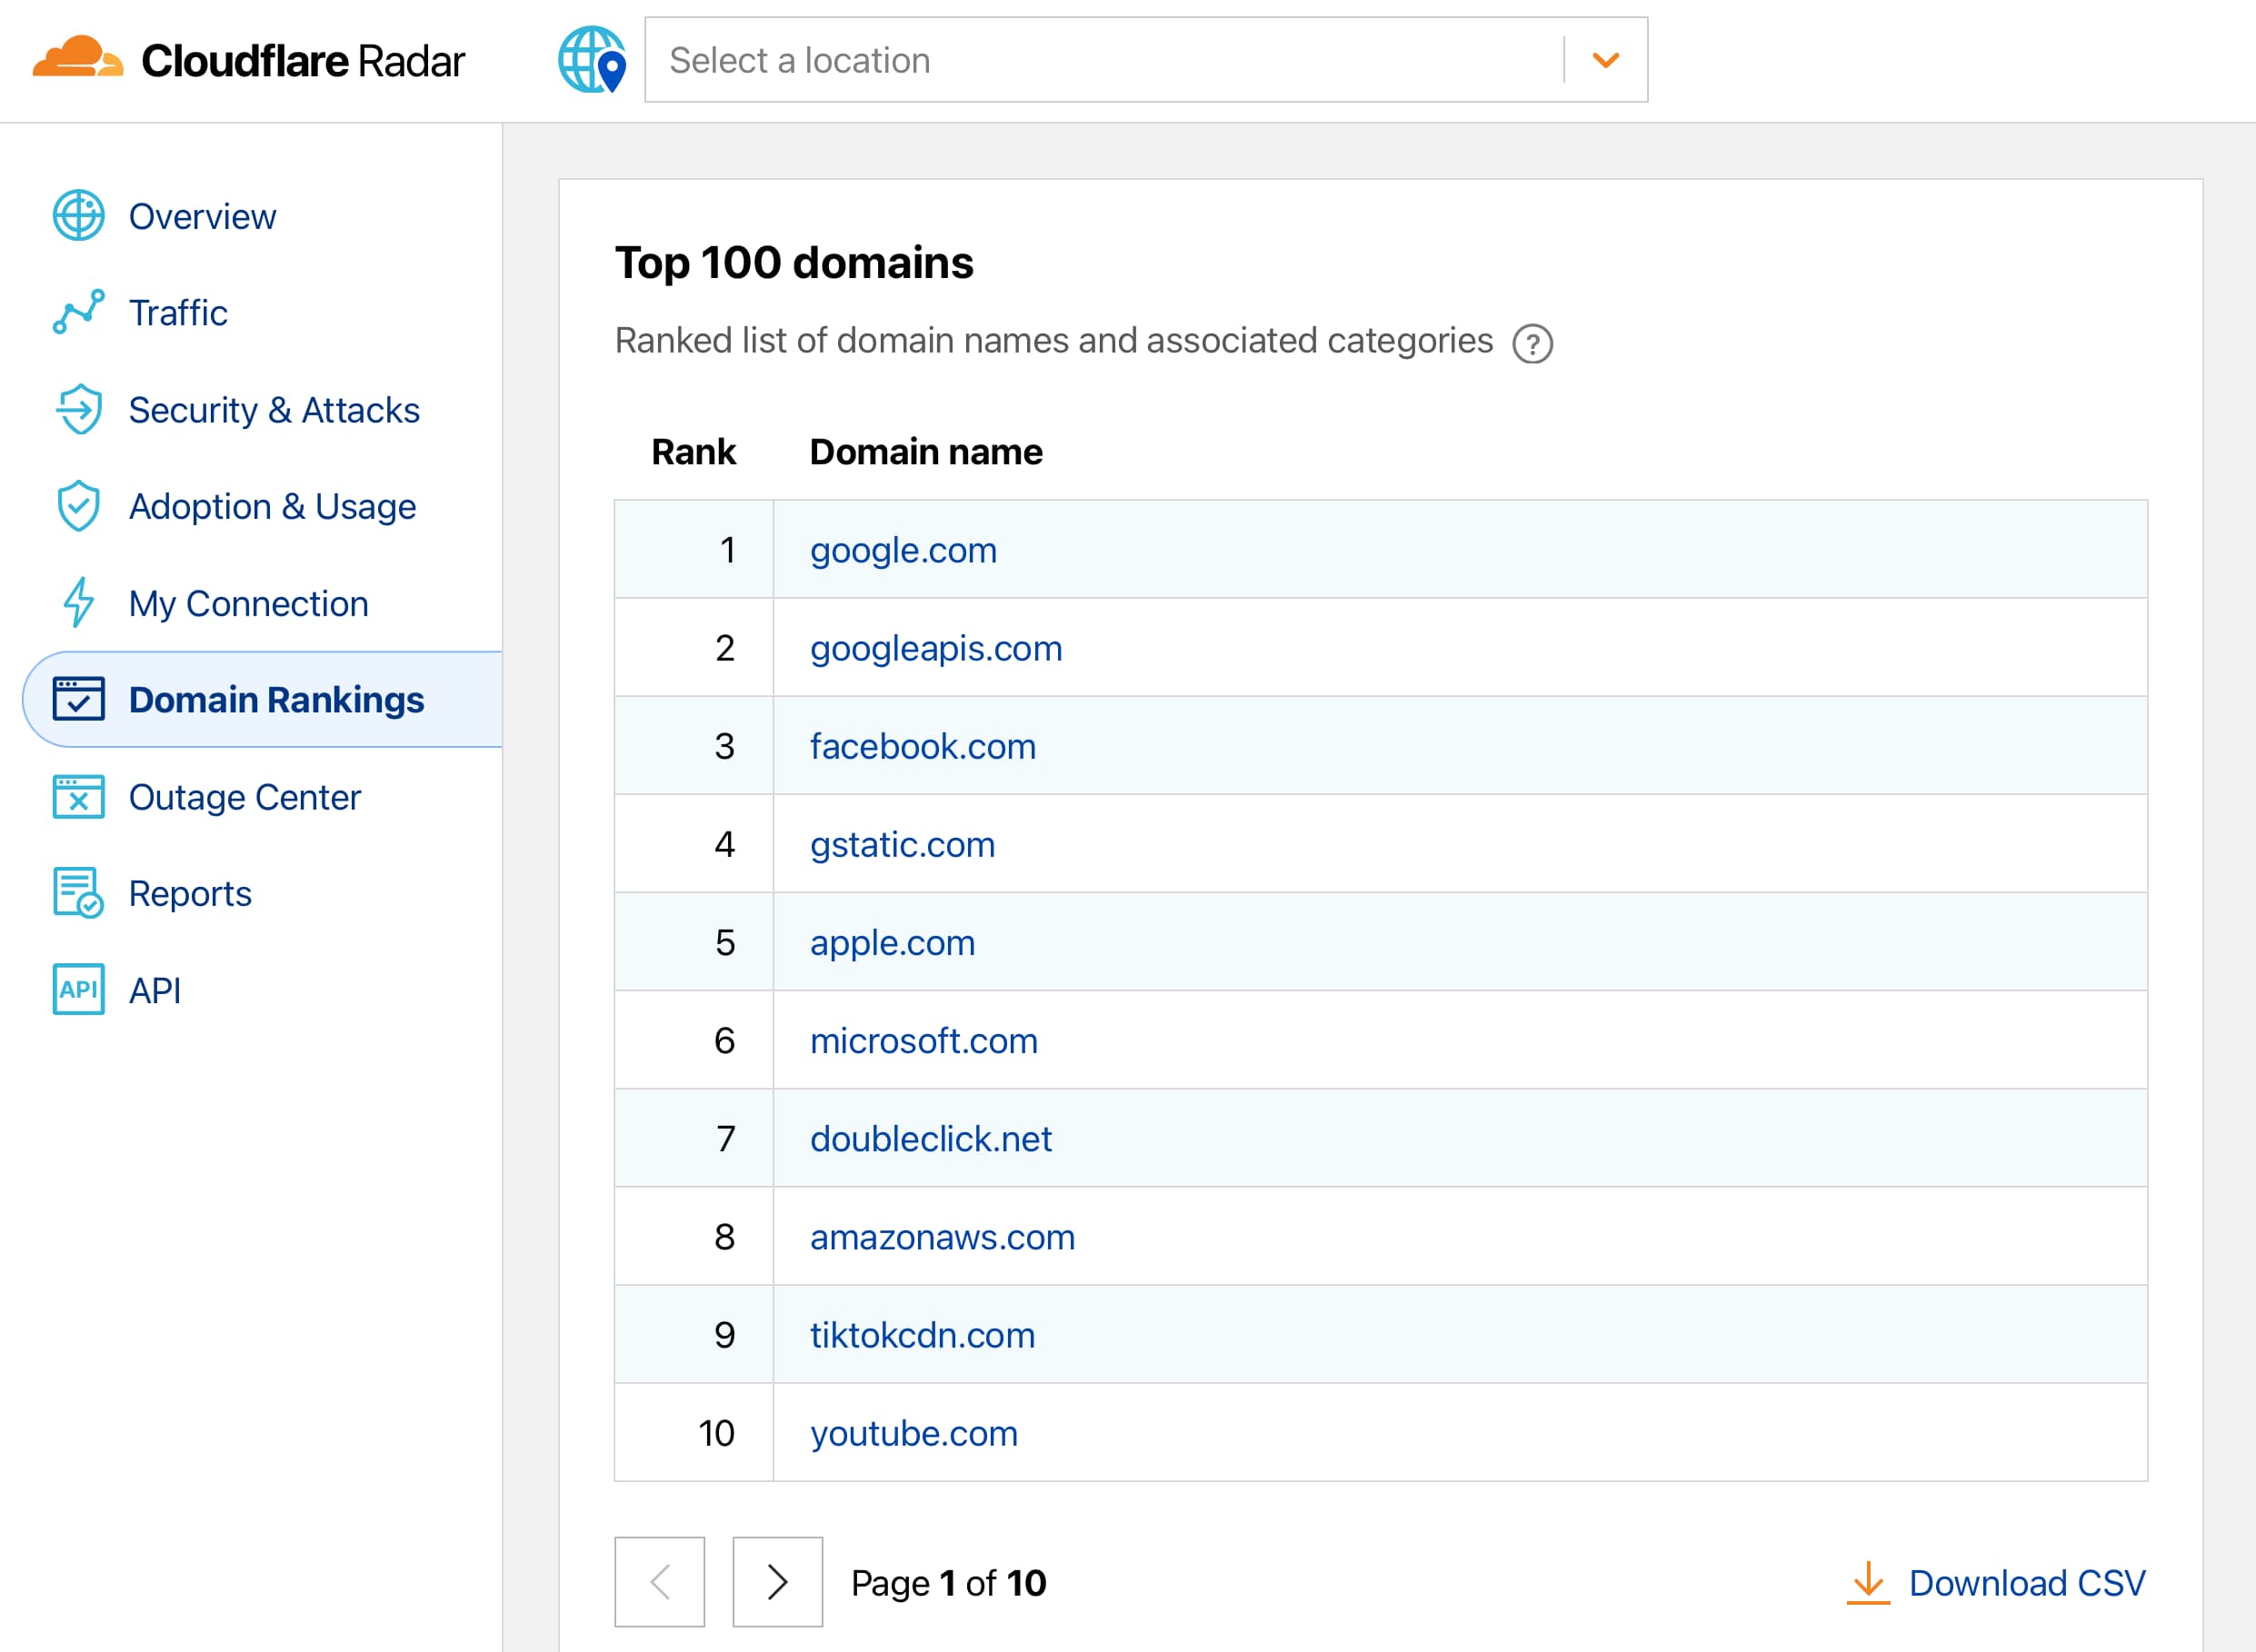2256x1652 pixels.
Task: Click the Rank column header
Action: (693, 452)
